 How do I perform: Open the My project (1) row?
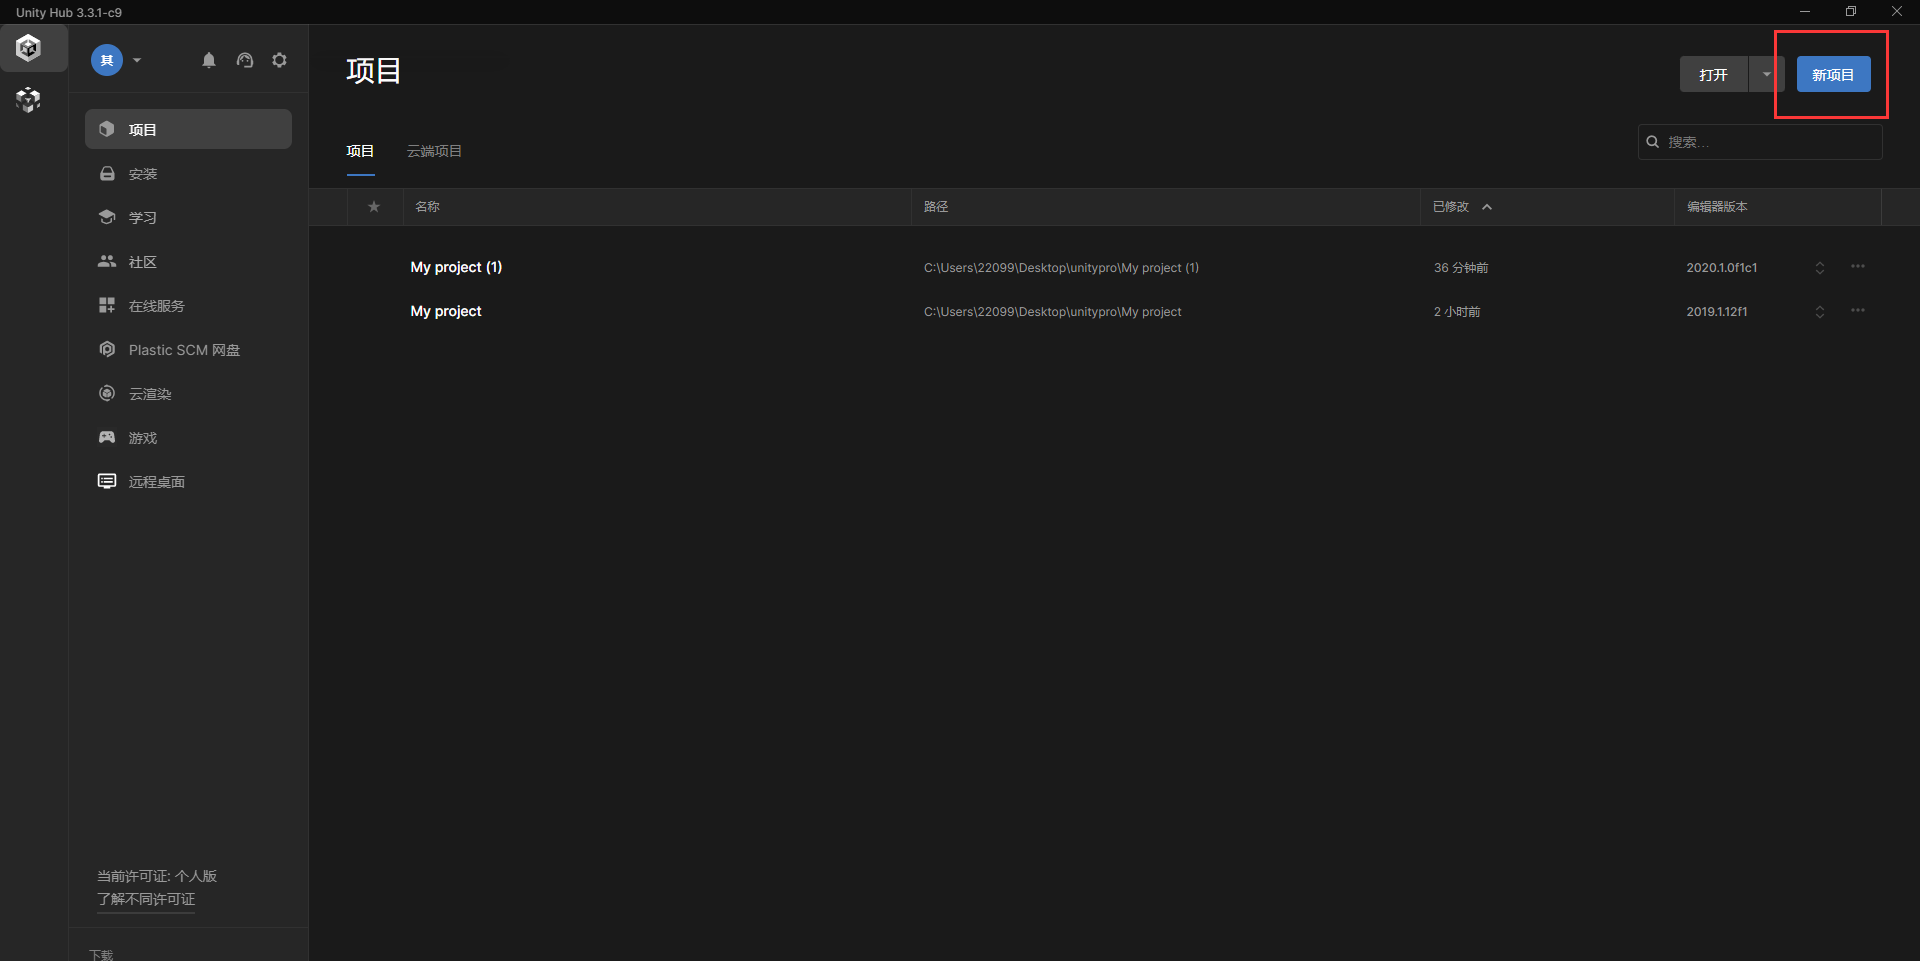click(456, 267)
